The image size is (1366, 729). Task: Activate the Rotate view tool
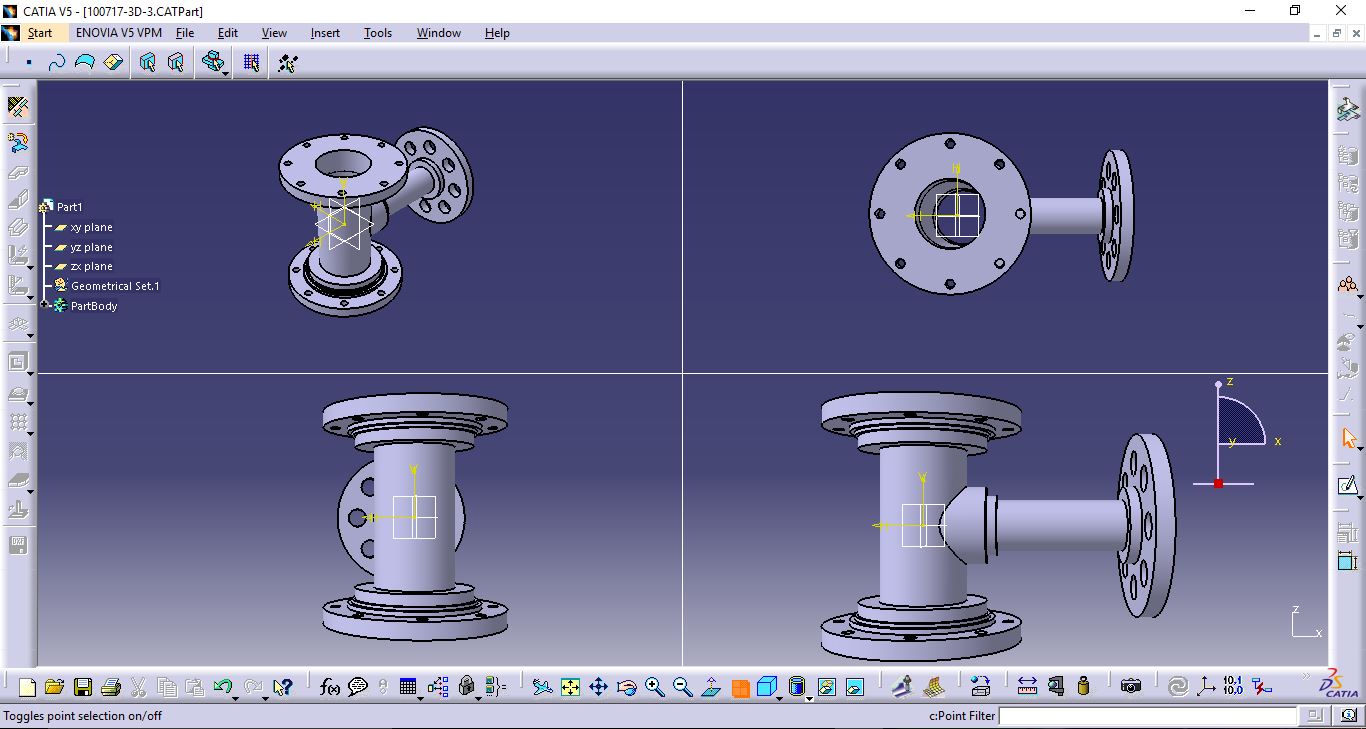[x=628, y=687]
